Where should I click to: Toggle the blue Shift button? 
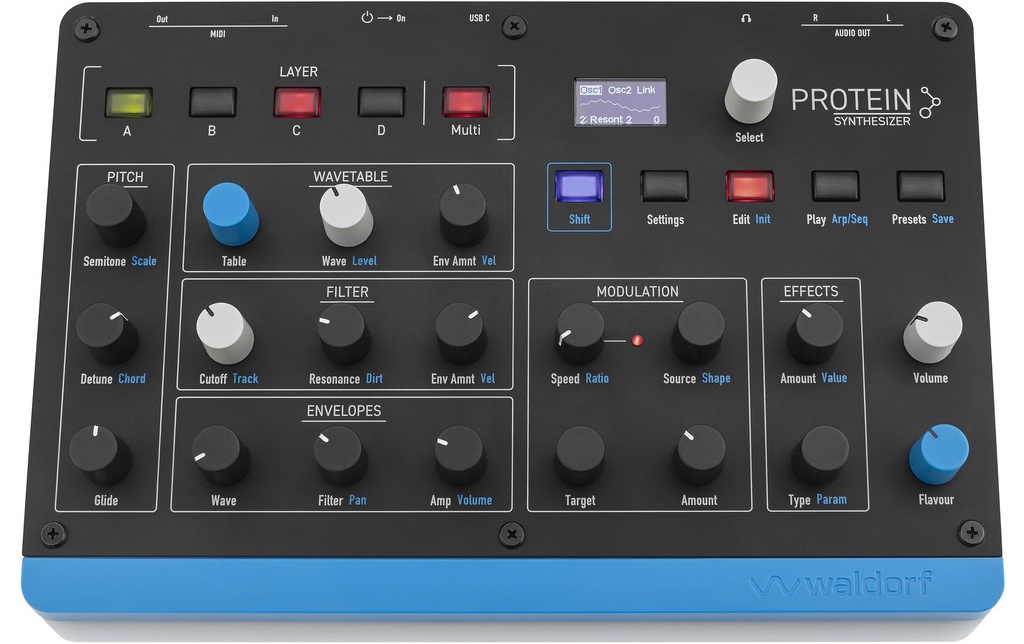pos(579,186)
